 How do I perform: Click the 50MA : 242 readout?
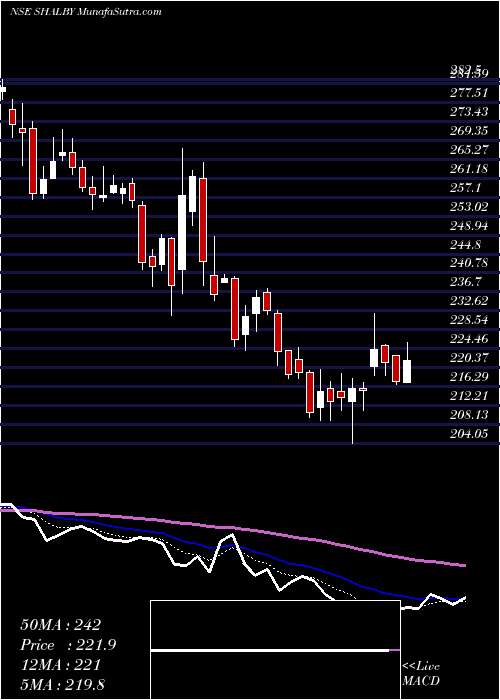coord(60,625)
